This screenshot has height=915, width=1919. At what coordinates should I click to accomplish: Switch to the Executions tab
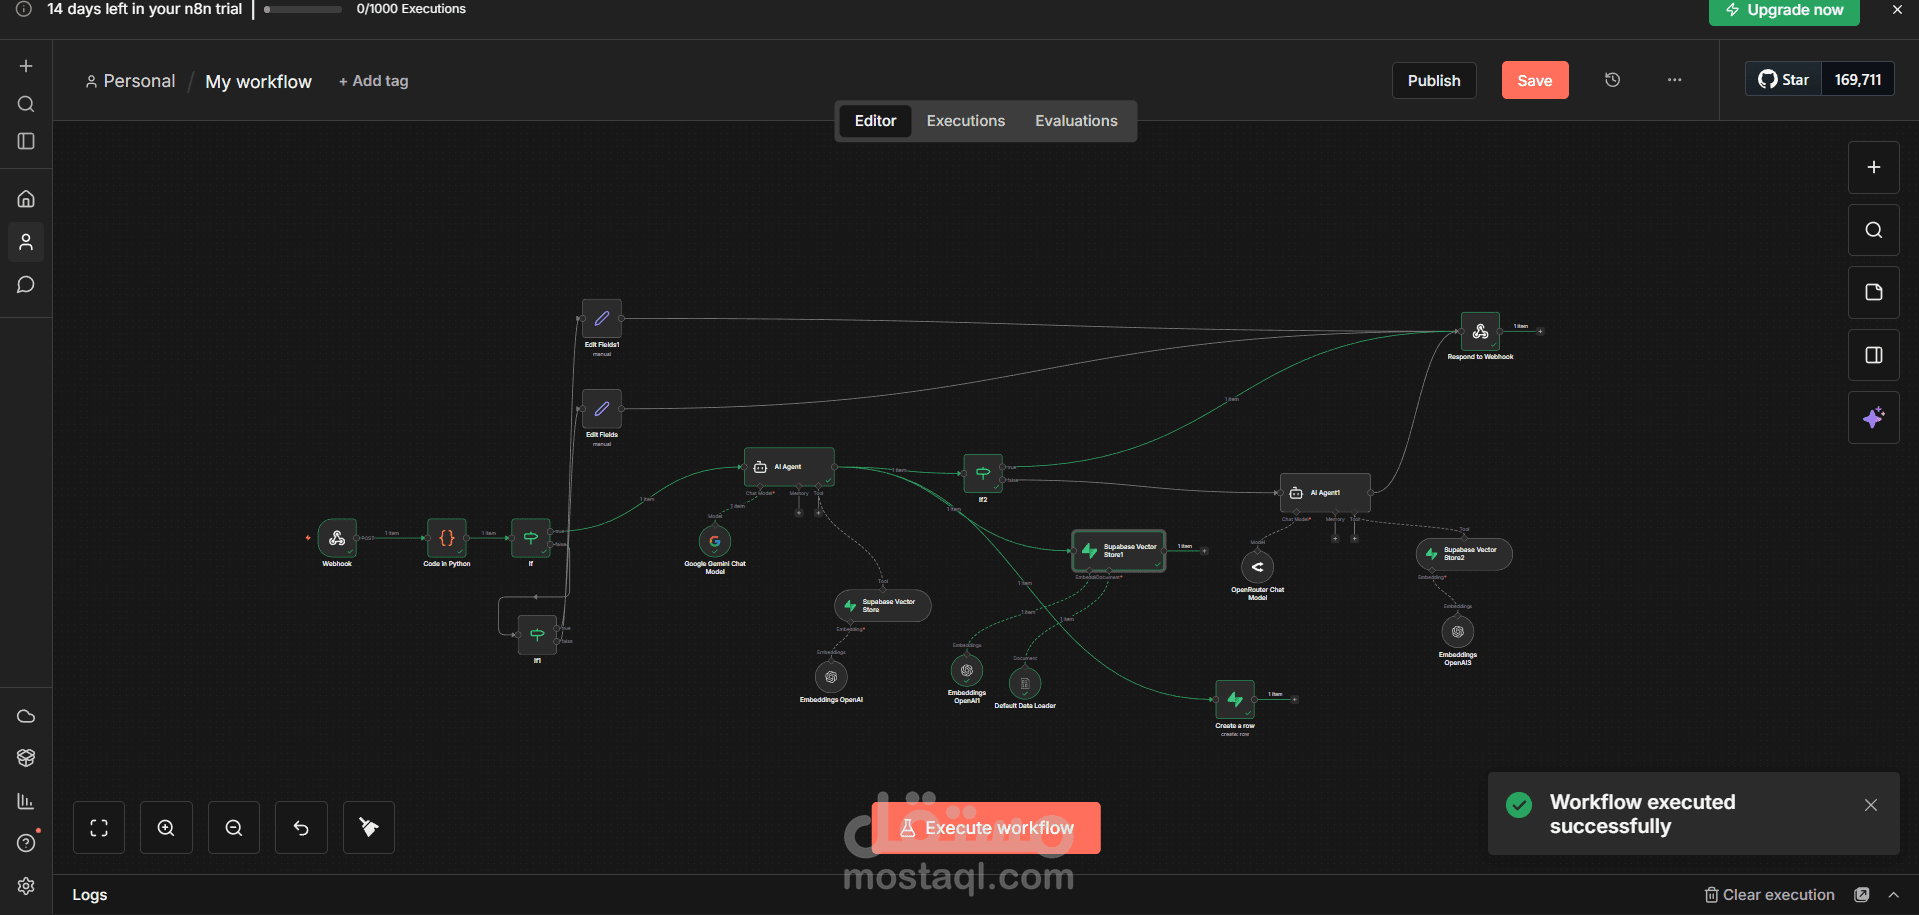[966, 121]
